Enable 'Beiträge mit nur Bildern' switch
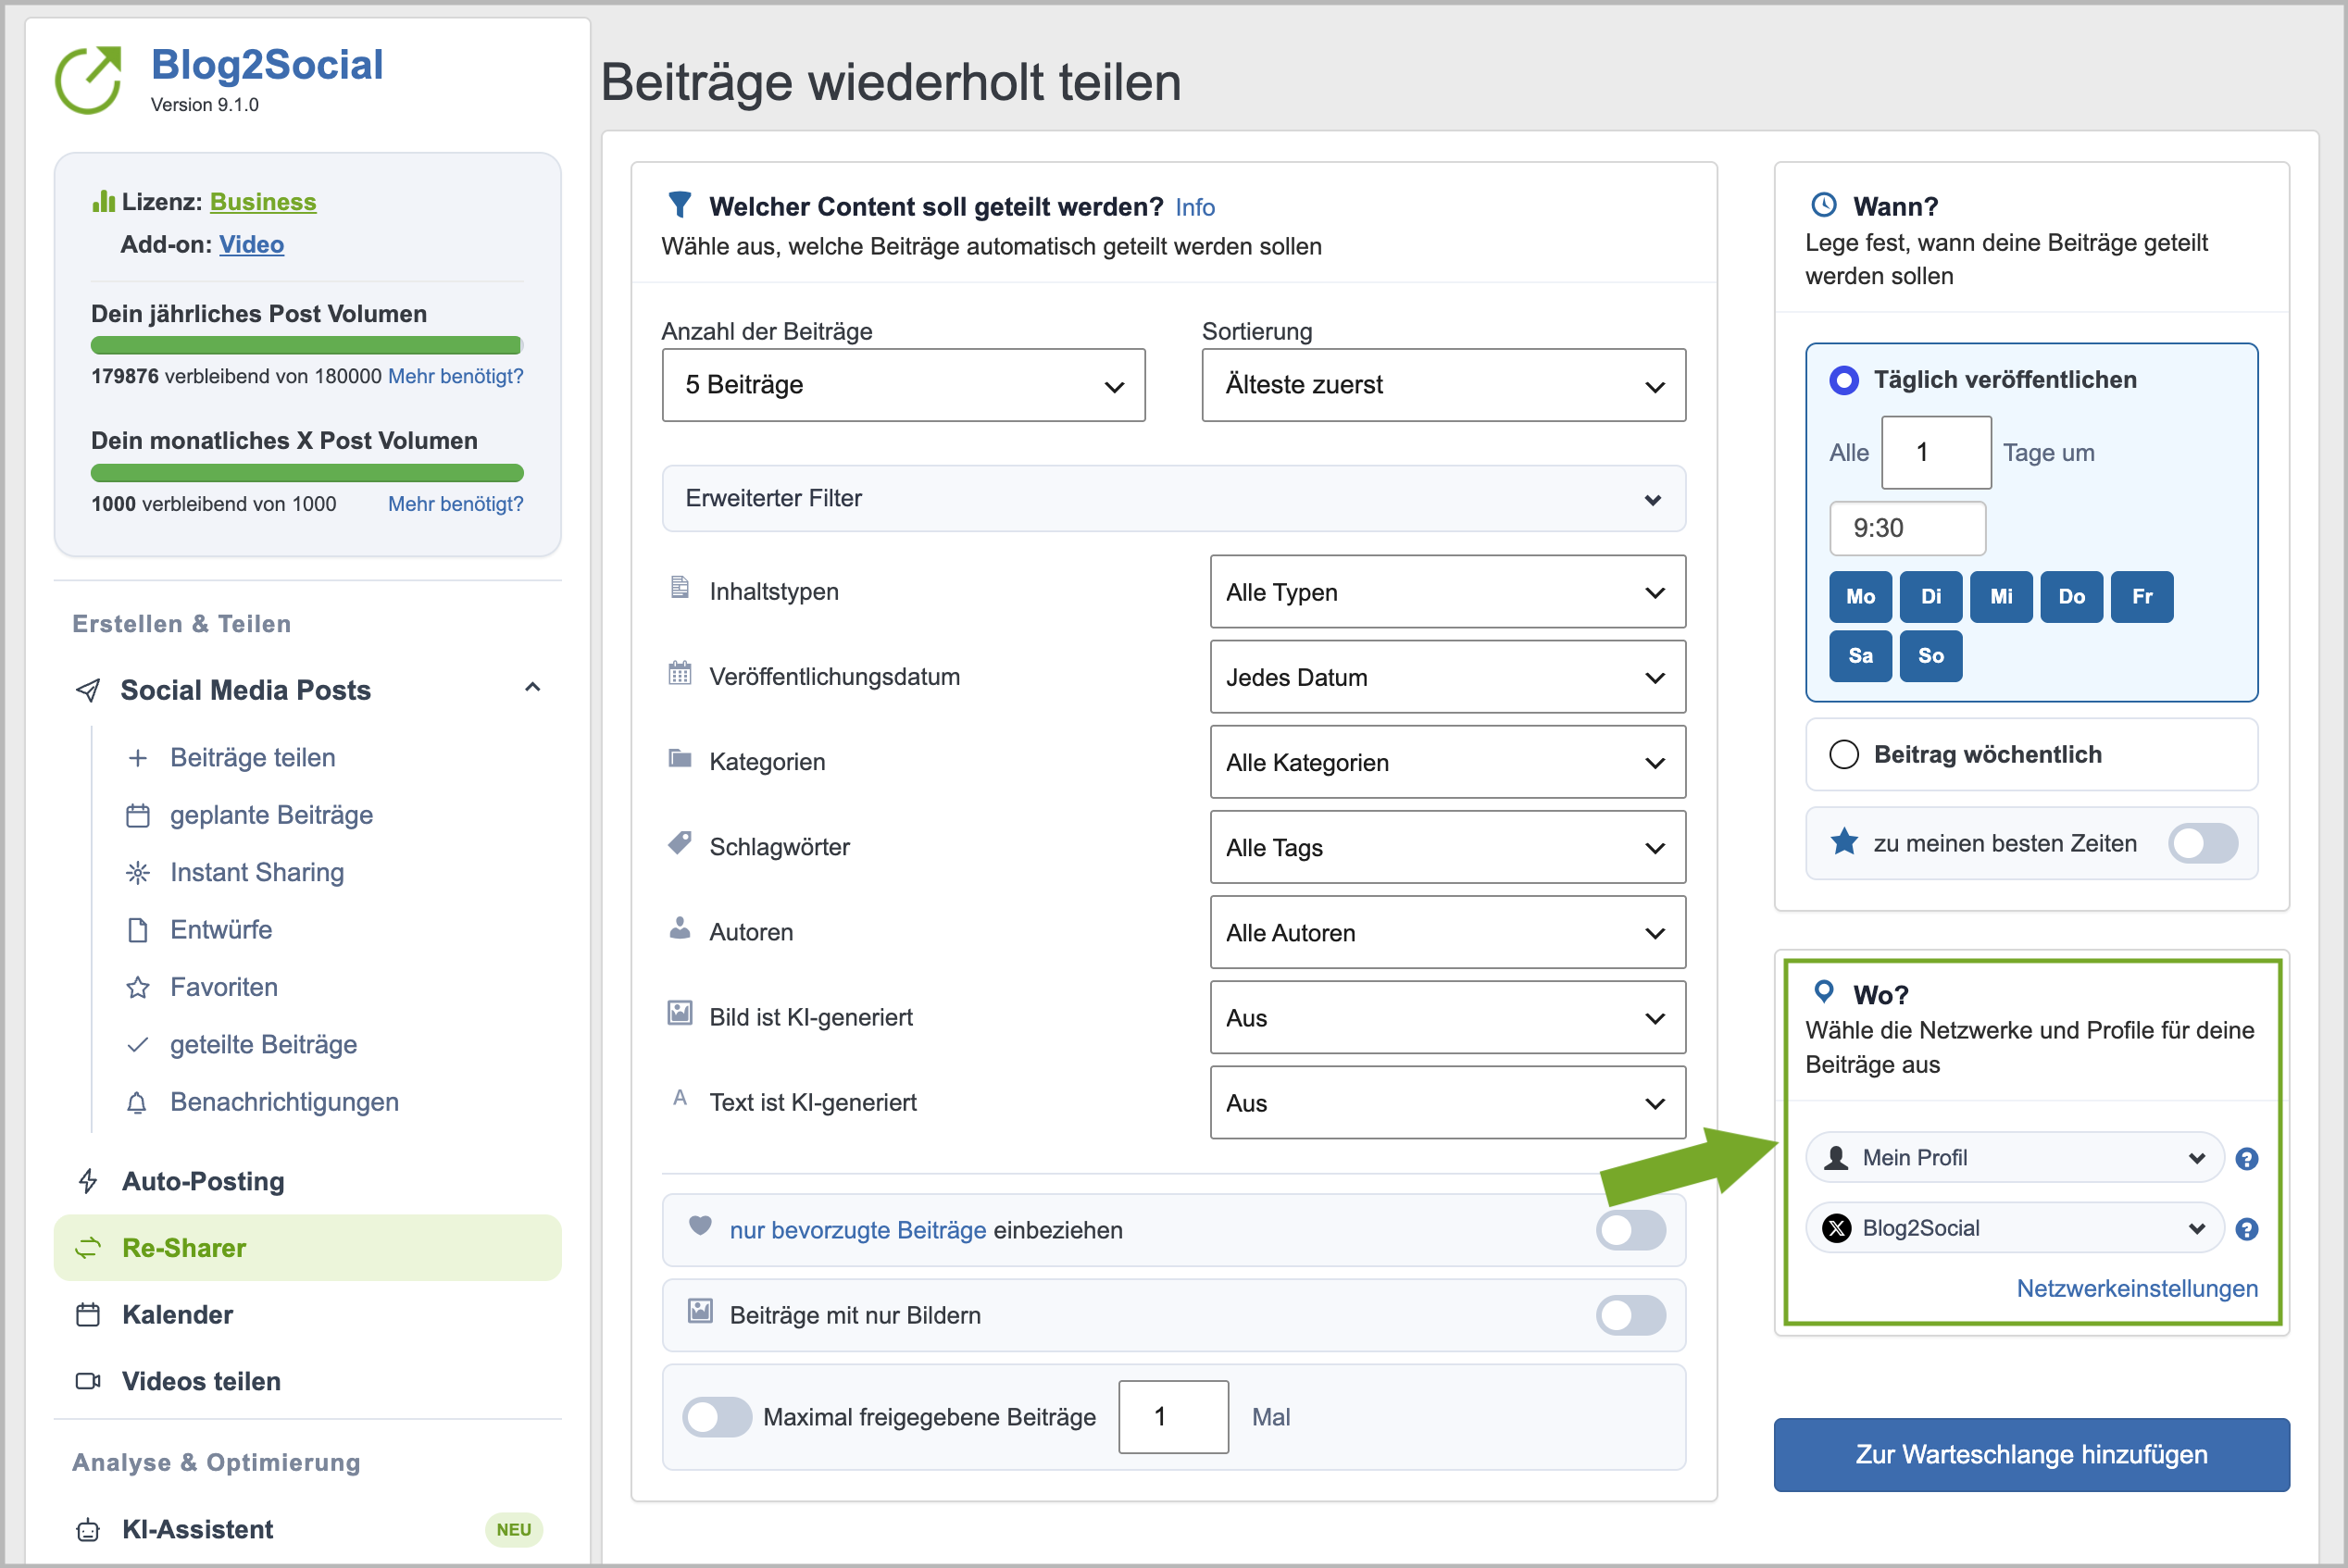The image size is (2348, 1568). point(1631,1315)
